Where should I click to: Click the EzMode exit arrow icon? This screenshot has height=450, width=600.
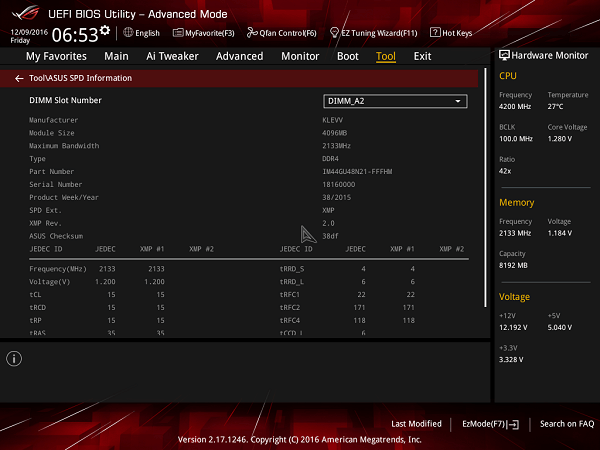tap(514, 424)
